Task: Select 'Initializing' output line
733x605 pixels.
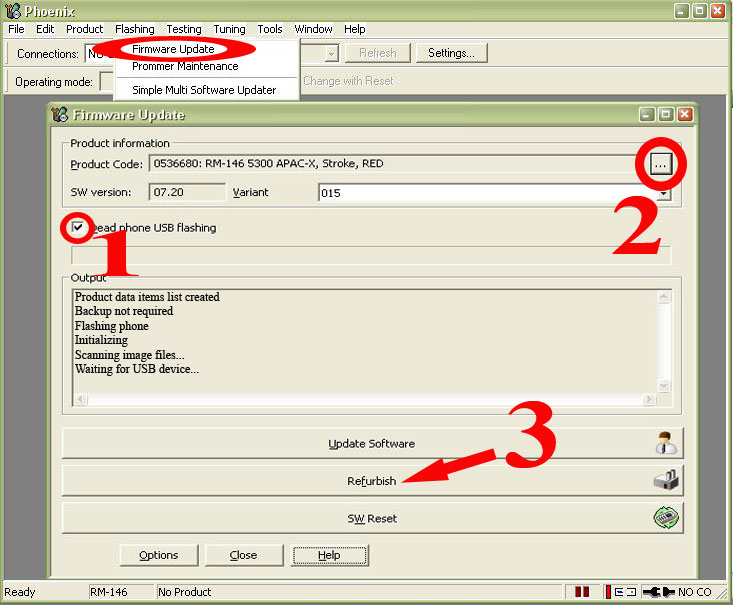Action: click(x=101, y=340)
